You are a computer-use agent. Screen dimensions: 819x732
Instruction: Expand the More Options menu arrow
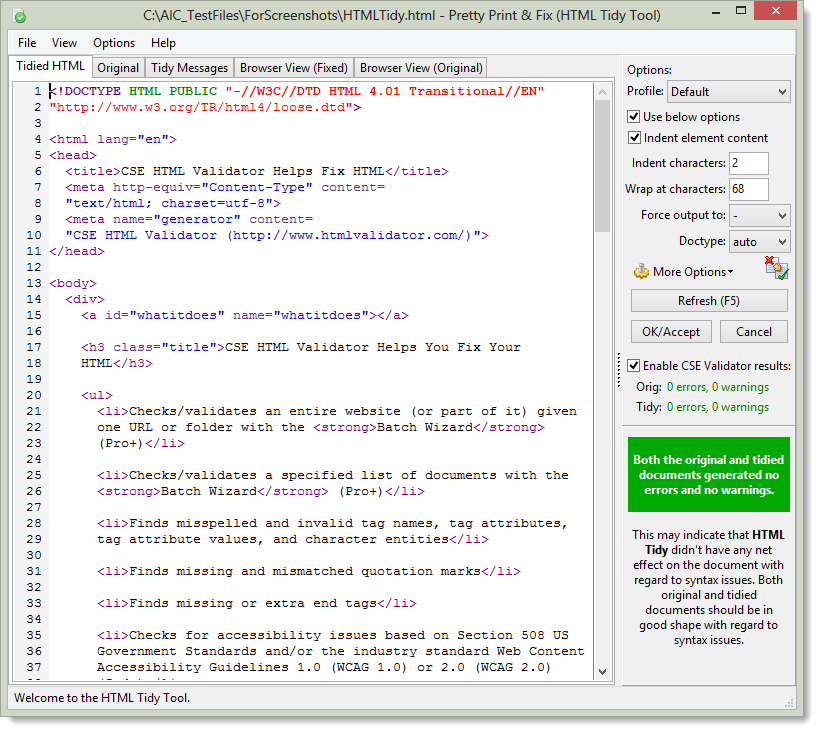tap(731, 272)
